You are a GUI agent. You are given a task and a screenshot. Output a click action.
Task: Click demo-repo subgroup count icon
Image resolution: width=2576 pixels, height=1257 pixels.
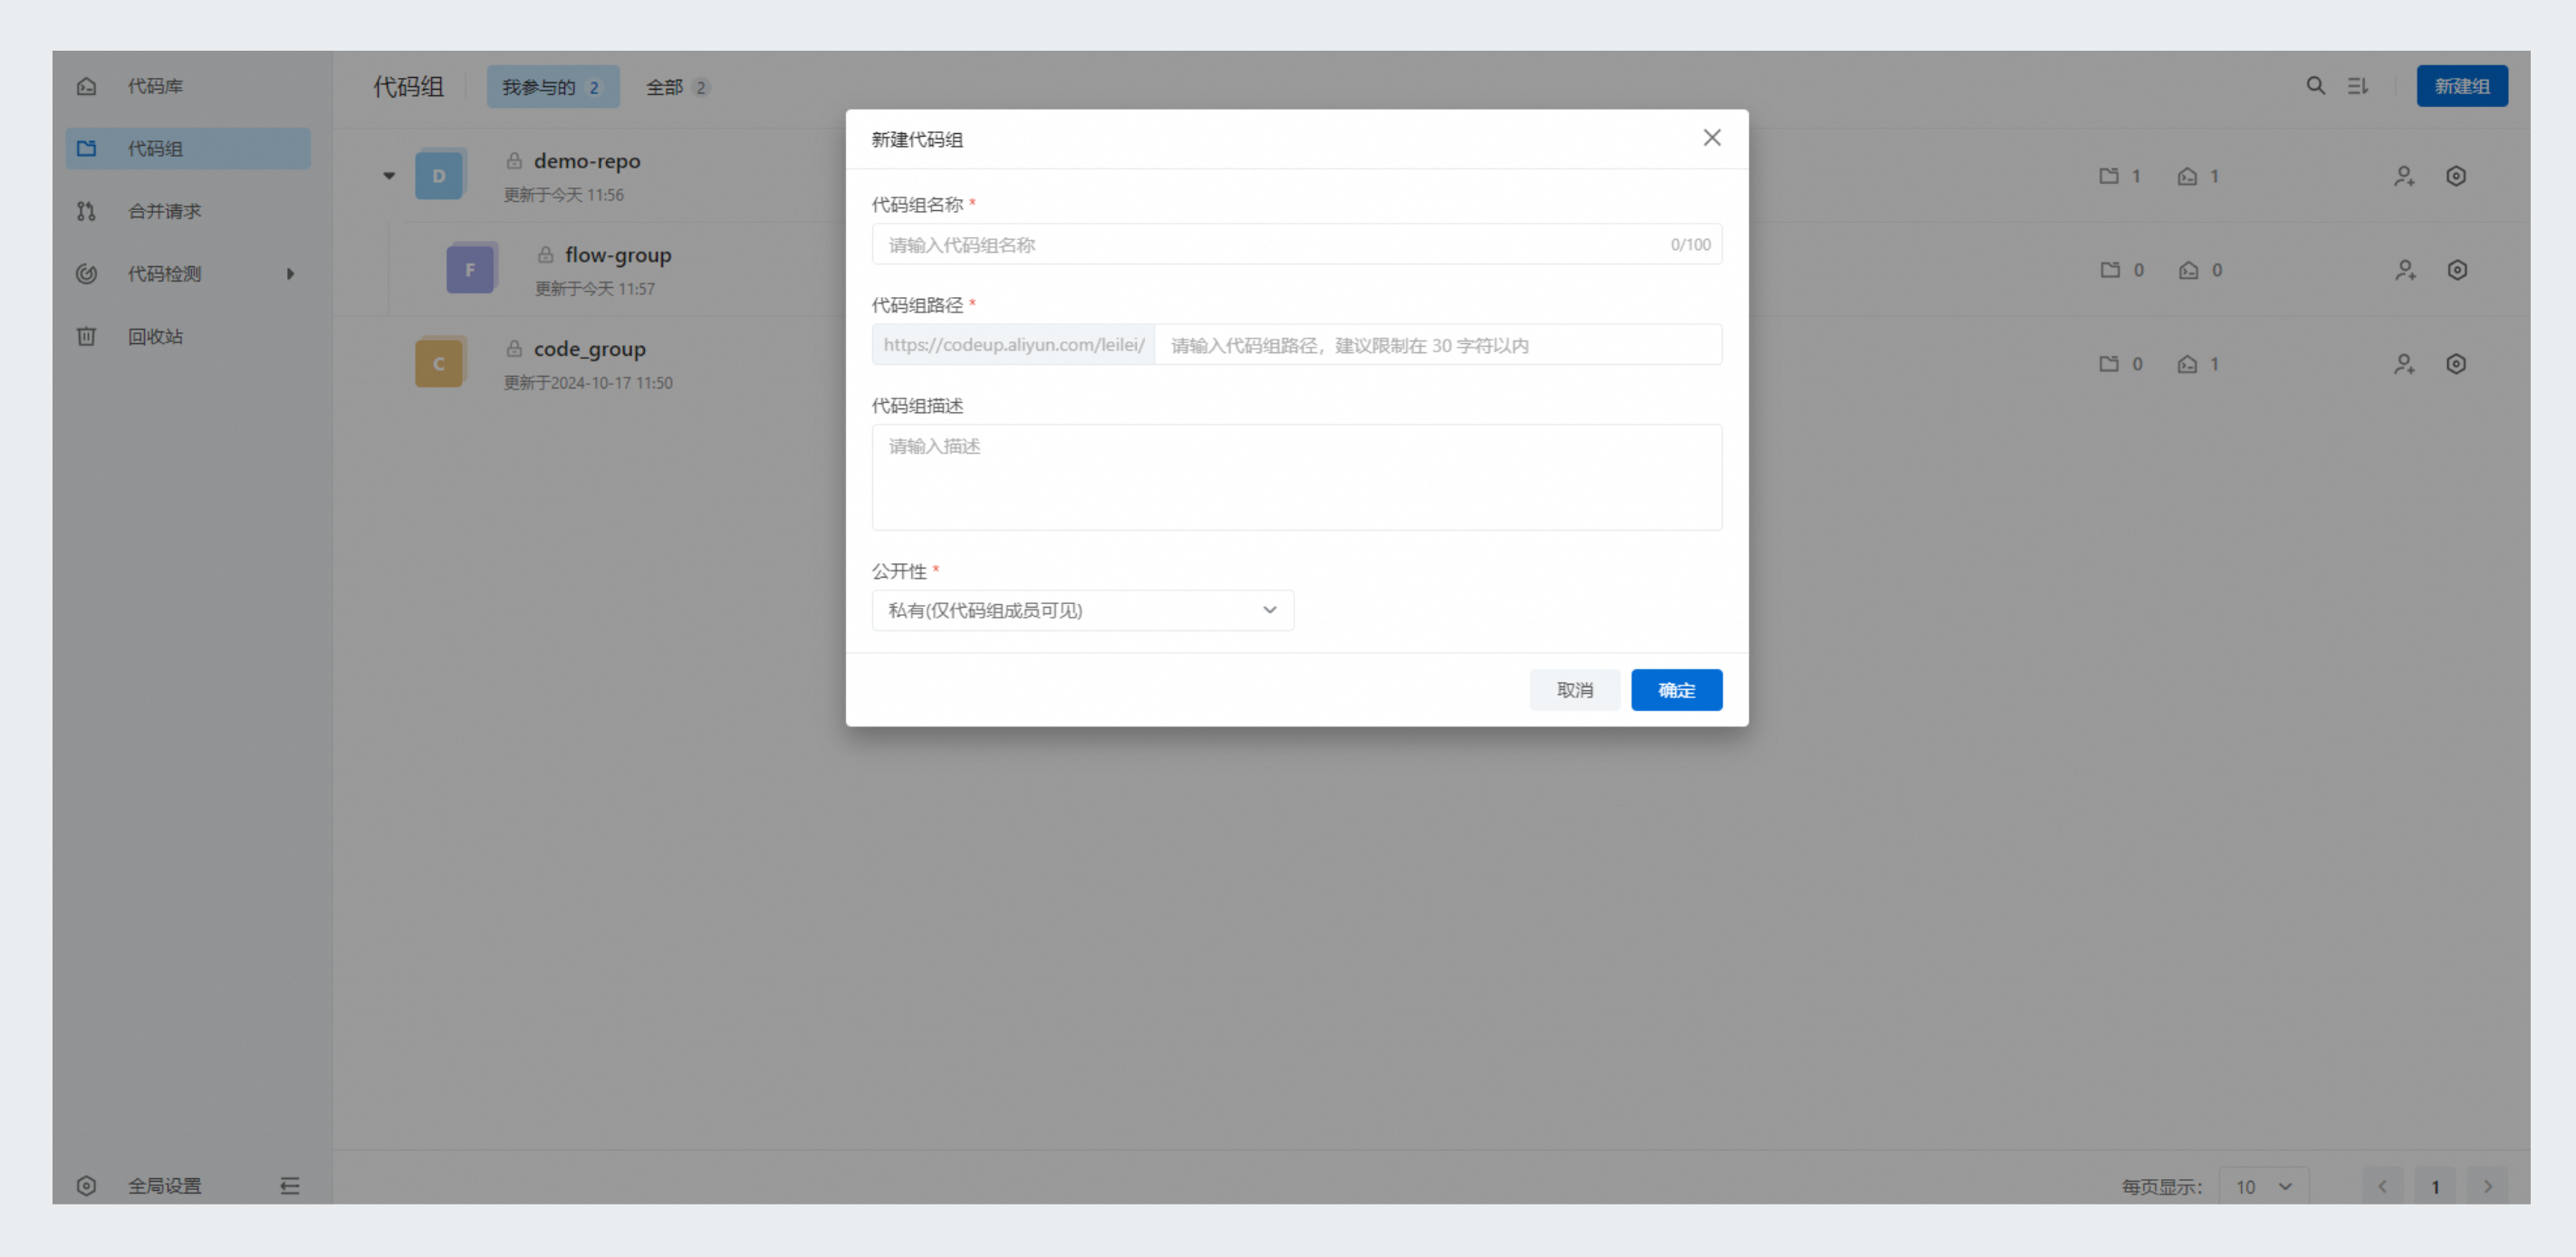point(2109,176)
